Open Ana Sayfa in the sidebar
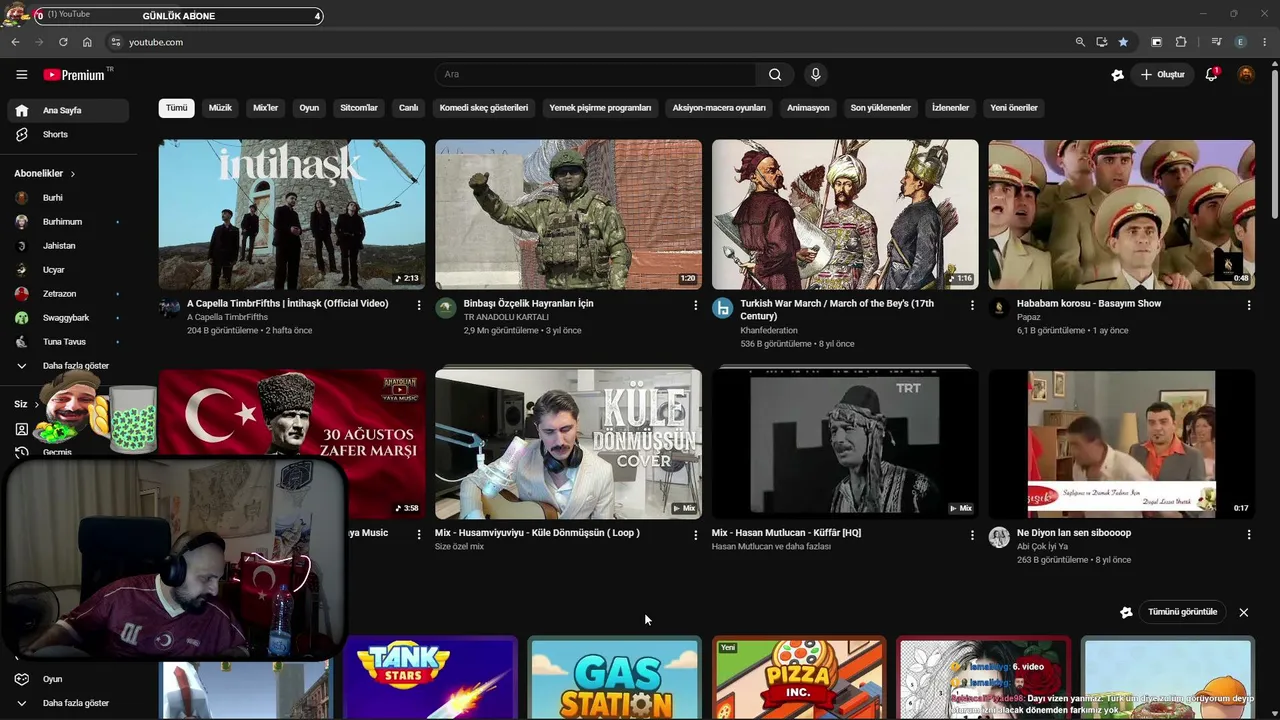The image size is (1280, 720). pyautogui.click(x=68, y=111)
